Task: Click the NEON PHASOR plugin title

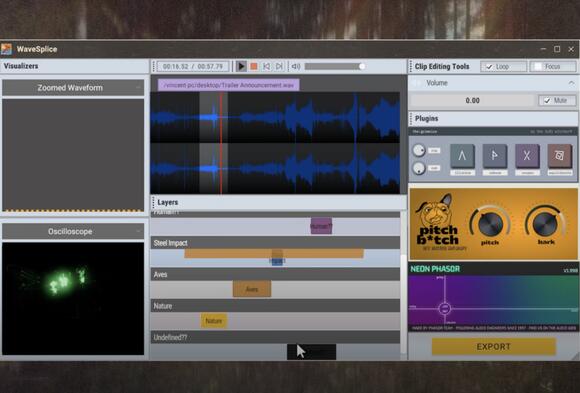Action: [x=435, y=269]
